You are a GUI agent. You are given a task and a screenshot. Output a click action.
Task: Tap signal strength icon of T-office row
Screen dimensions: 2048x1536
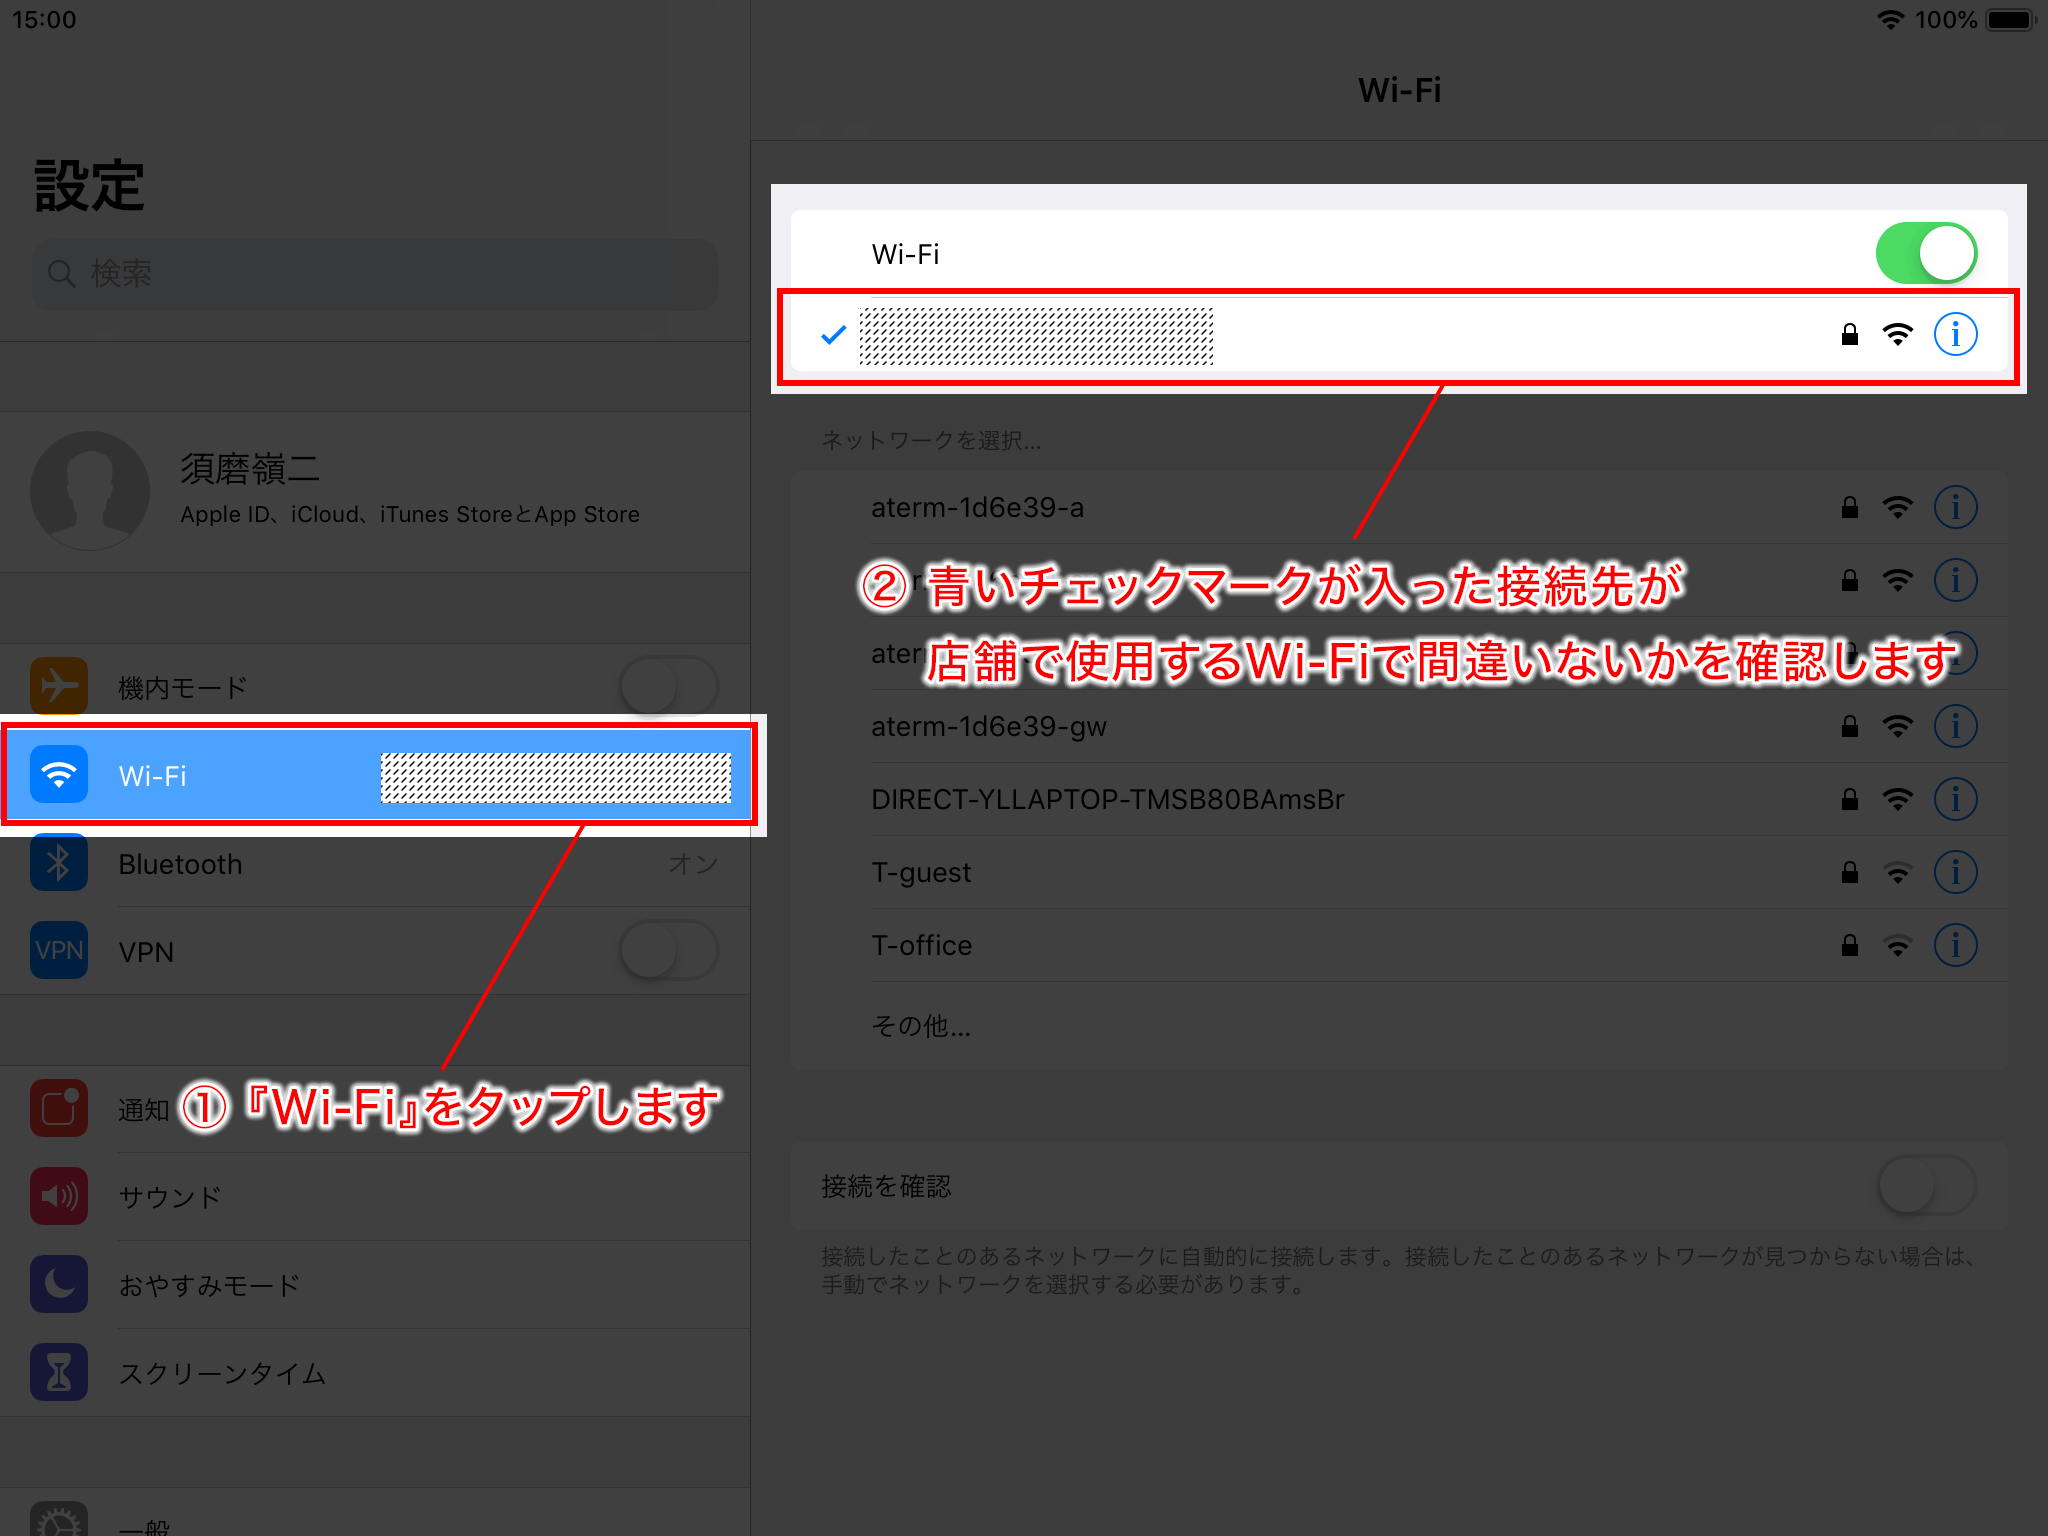pos(1898,946)
